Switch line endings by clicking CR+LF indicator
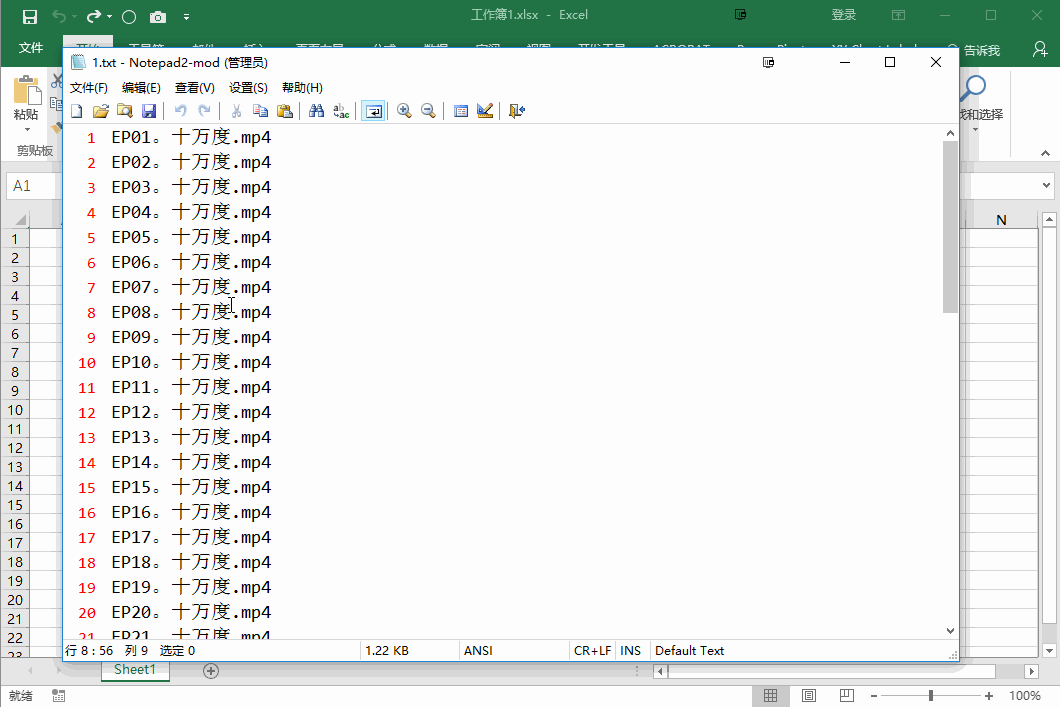This screenshot has width=1060, height=707. click(592, 650)
